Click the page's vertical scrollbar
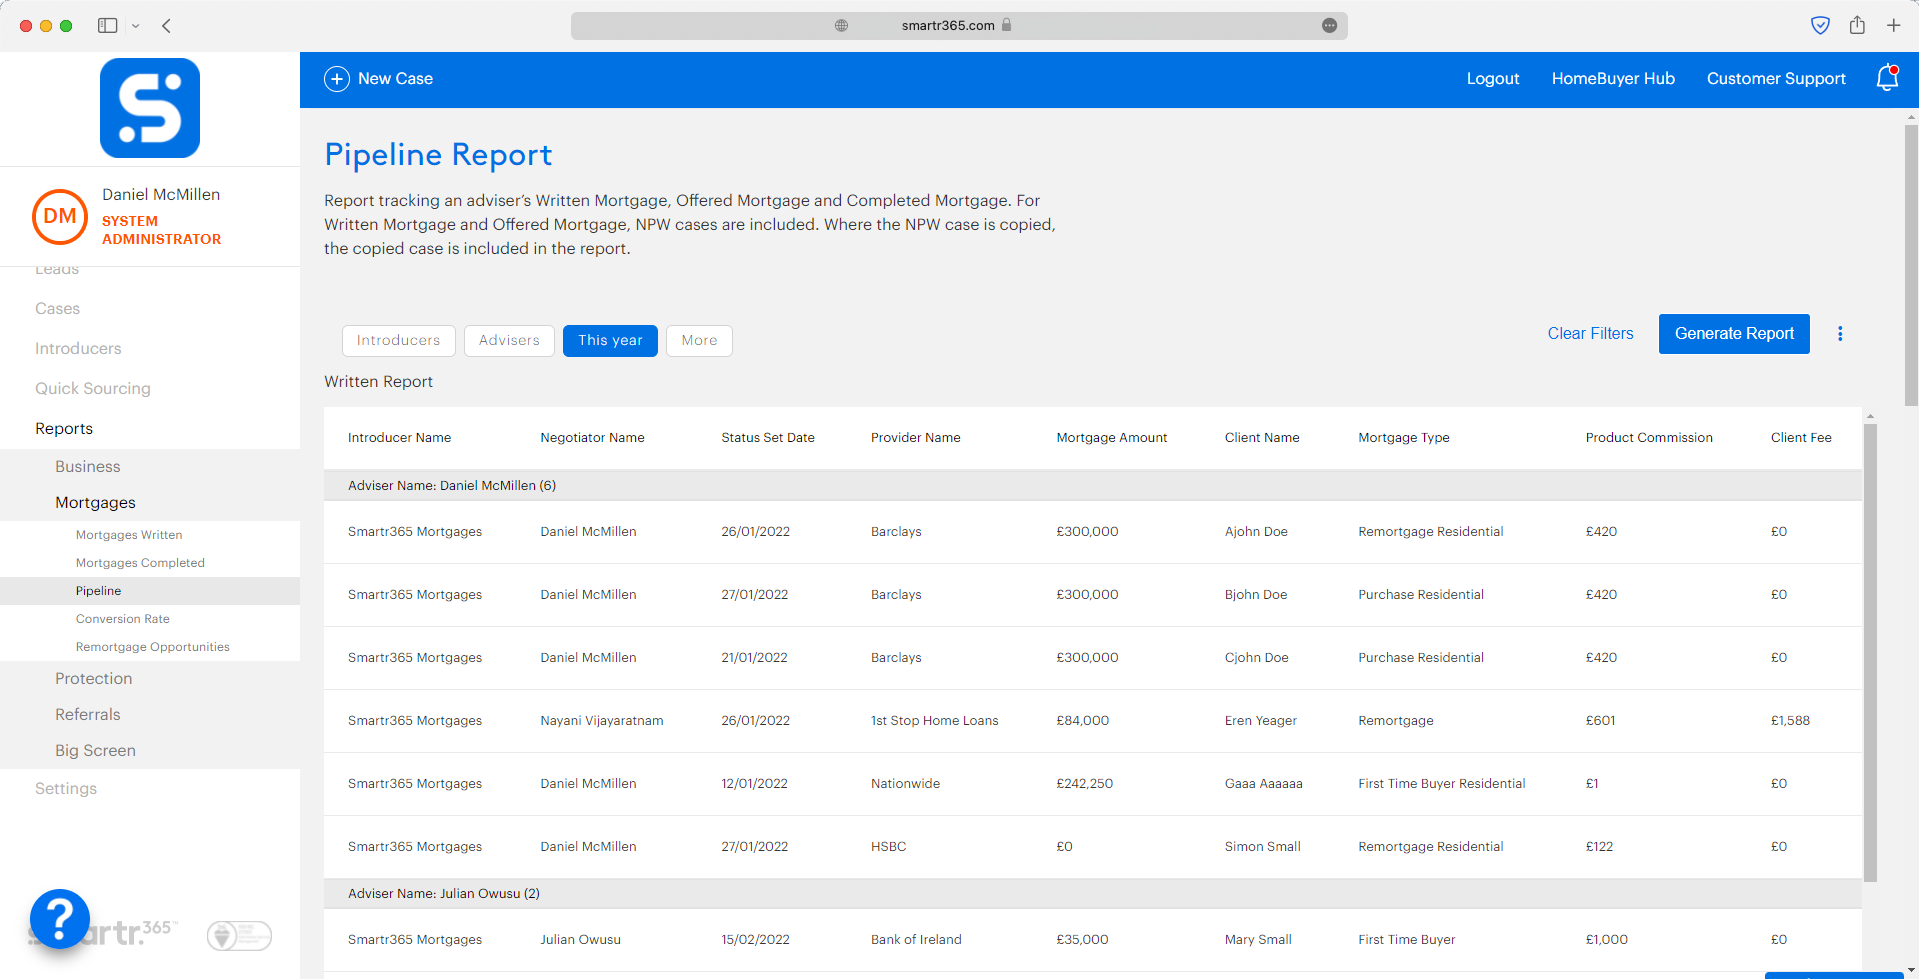This screenshot has height=979, width=1919. tap(1911, 265)
